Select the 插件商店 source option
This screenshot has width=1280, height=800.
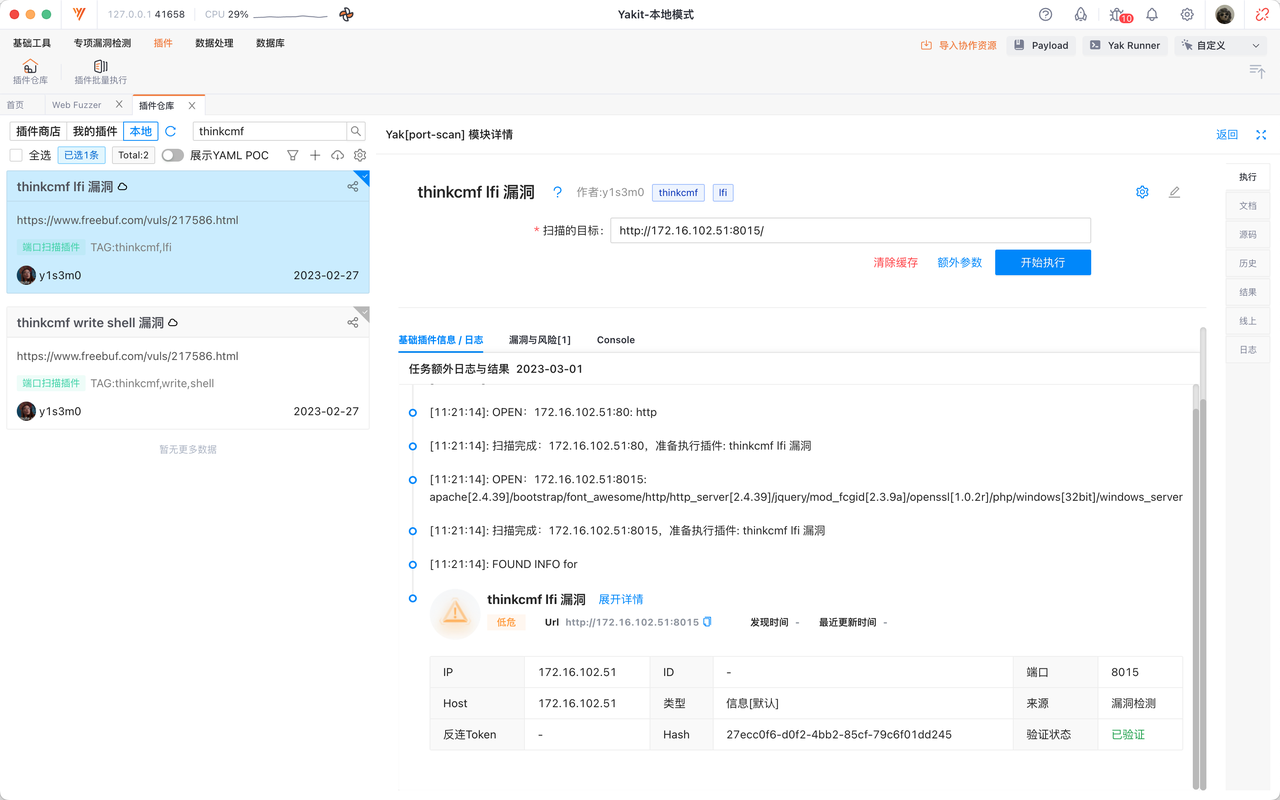point(38,131)
